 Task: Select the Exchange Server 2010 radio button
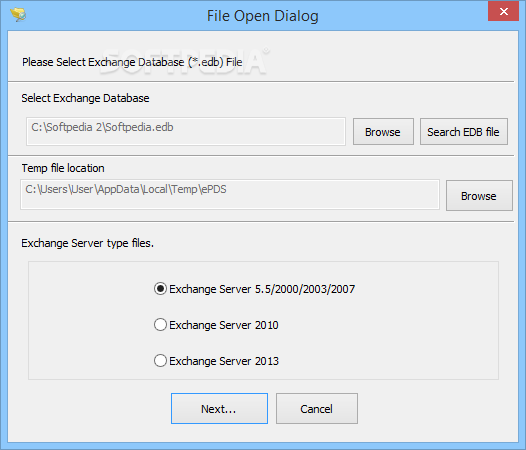tap(216, 325)
